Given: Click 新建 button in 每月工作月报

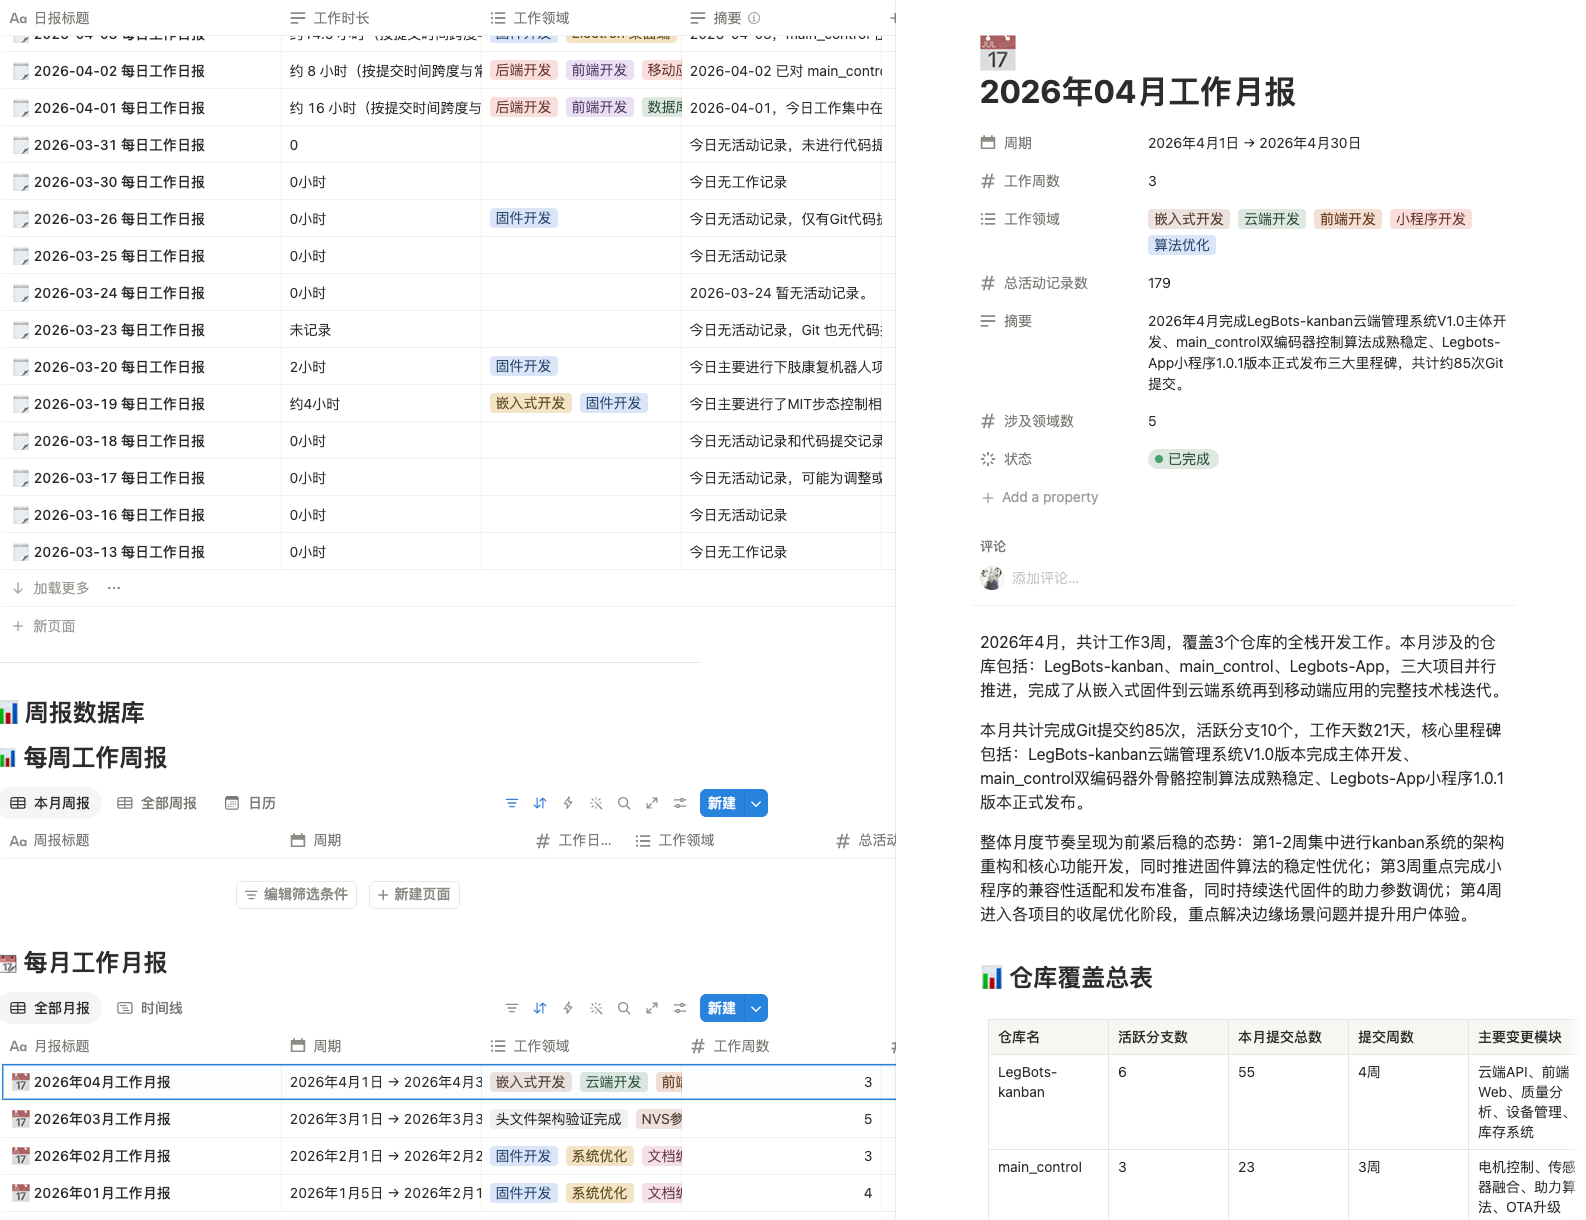Looking at the screenshot, I should click(722, 1008).
